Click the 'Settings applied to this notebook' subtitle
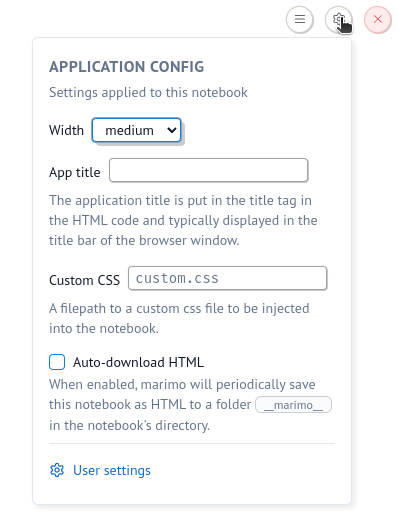The height and width of the screenshot is (515, 401). [148, 92]
